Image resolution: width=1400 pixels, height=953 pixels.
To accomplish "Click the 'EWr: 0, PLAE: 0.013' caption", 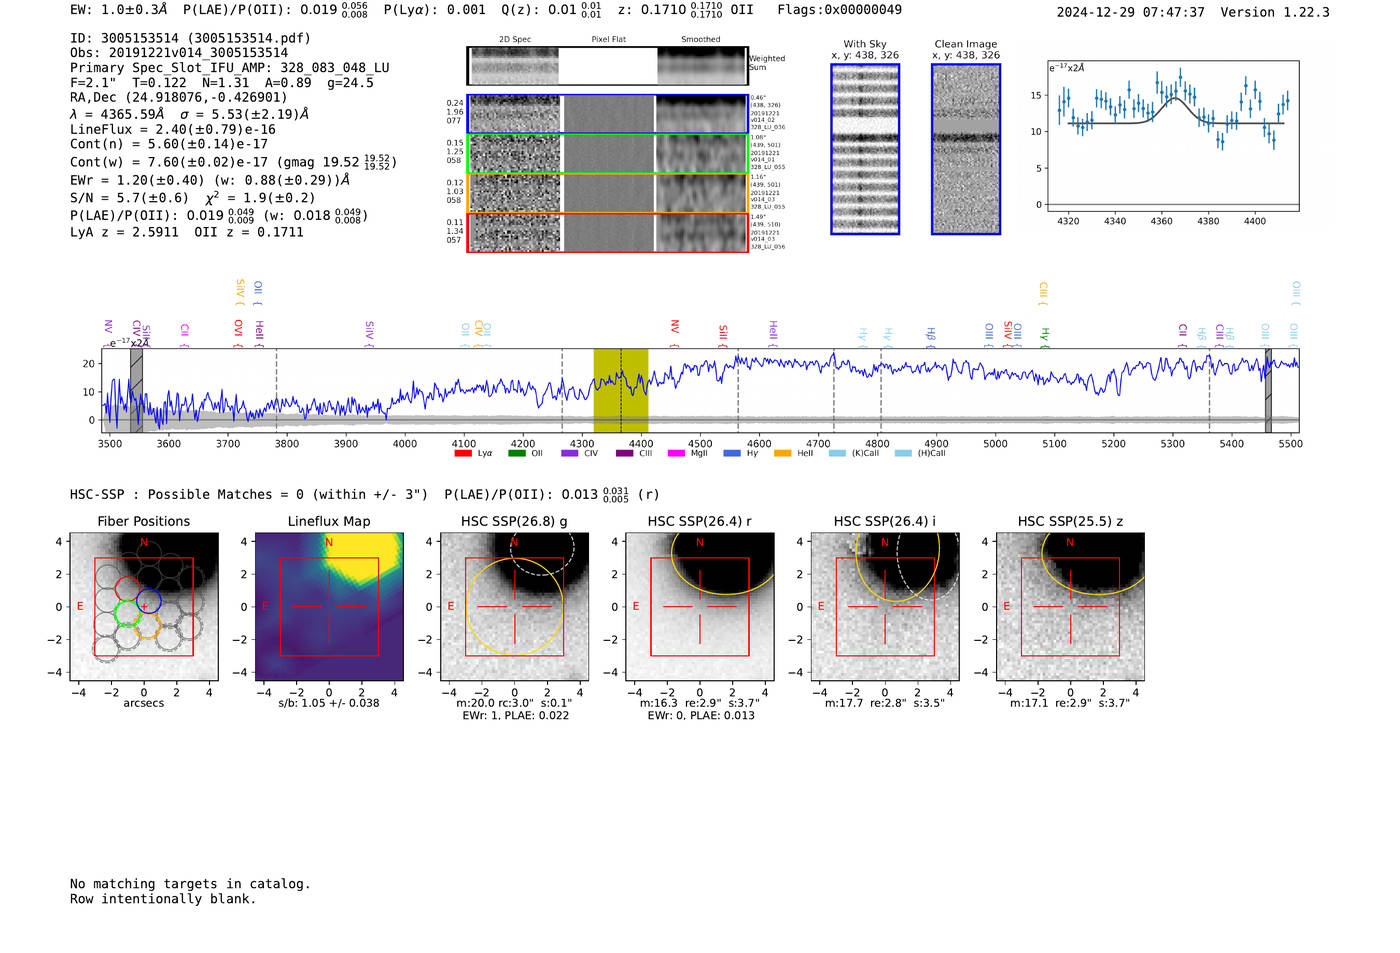I will tap(700, 715).
